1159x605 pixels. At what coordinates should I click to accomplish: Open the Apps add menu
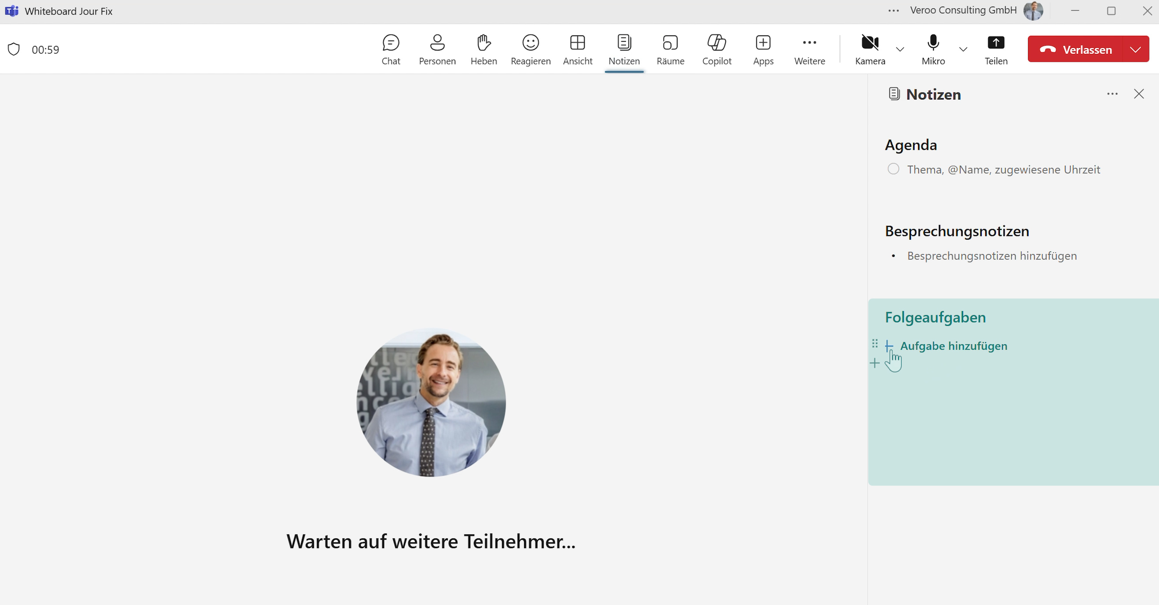763,49
